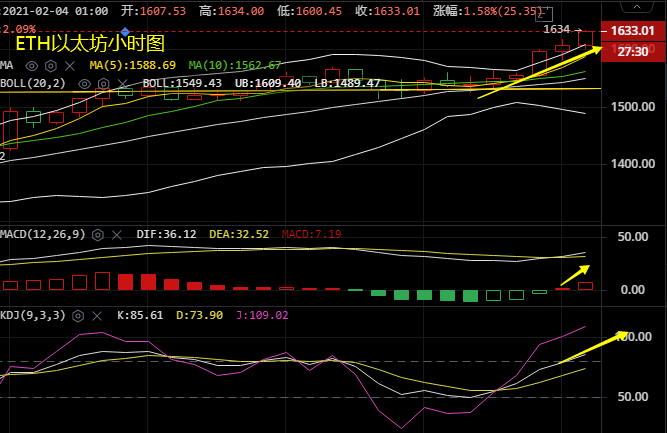Remove KDJ indicator via X icon
The image size is (667, 433).
pos(97,315)
